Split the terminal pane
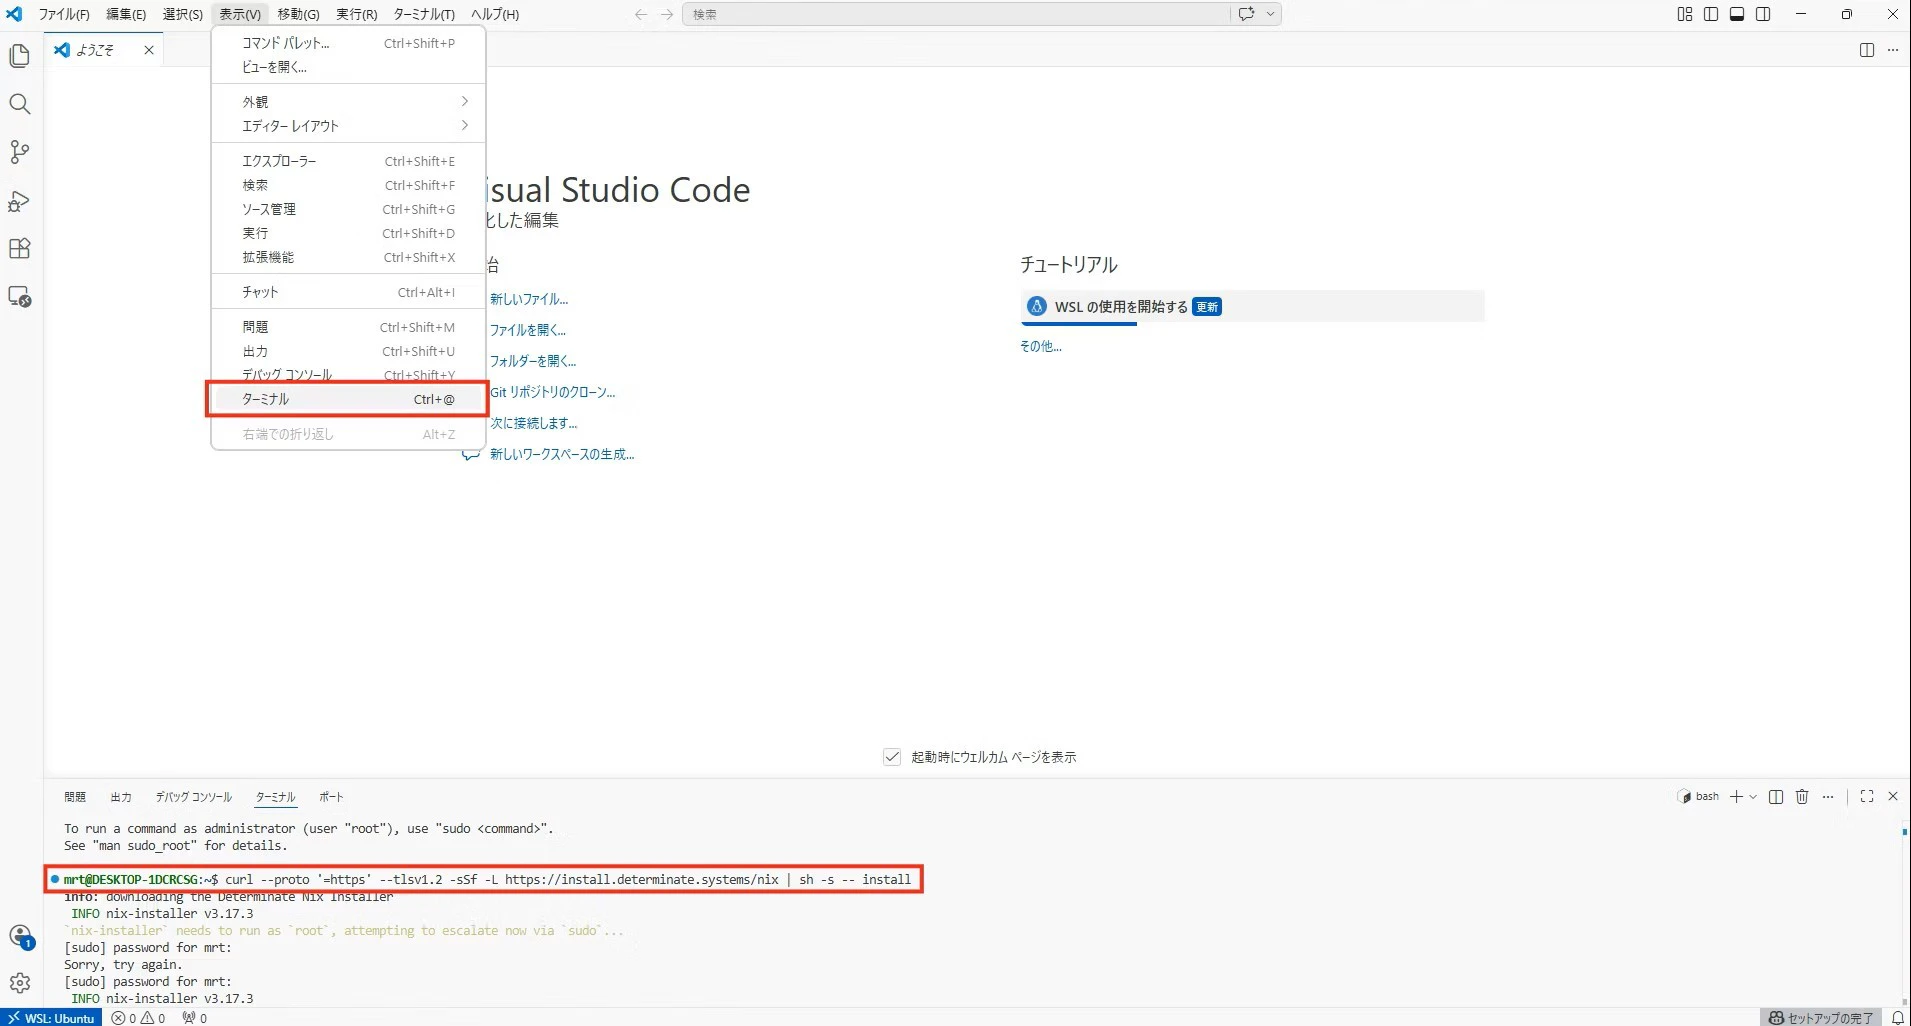Screen dimensions: 1911x1026 click(x=1776, y=797)
